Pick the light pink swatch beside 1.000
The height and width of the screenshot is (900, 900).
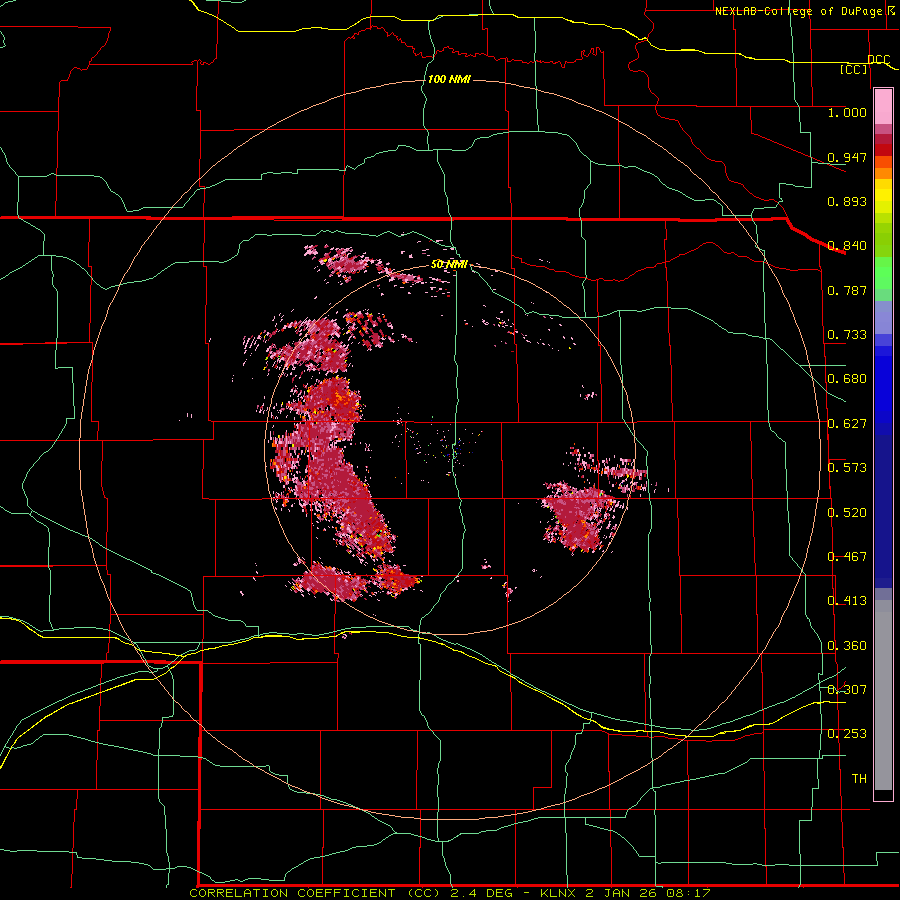[x=883, y=107]
